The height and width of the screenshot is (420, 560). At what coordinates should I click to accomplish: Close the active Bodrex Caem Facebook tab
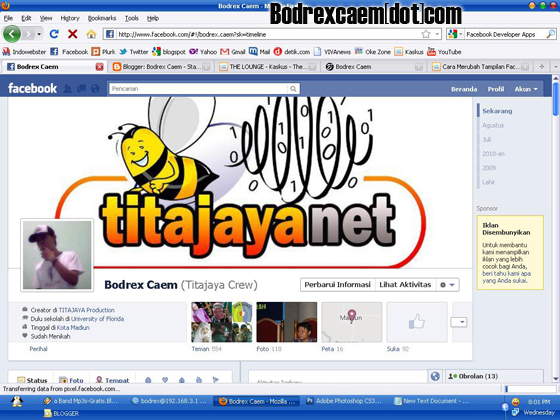[x=99, y=67]
